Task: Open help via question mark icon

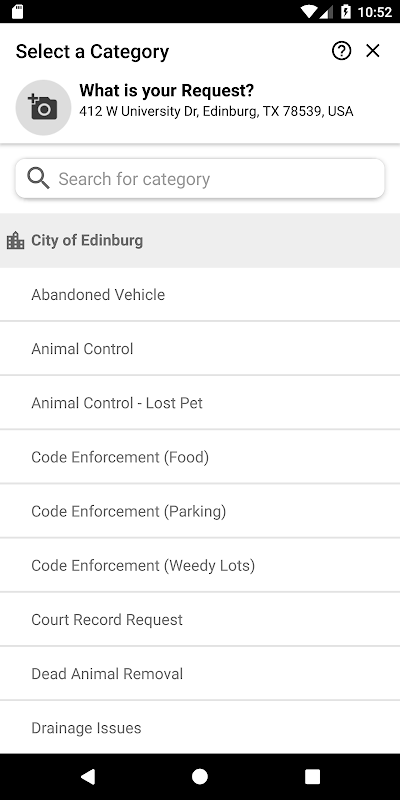Action: coord(341,51)
